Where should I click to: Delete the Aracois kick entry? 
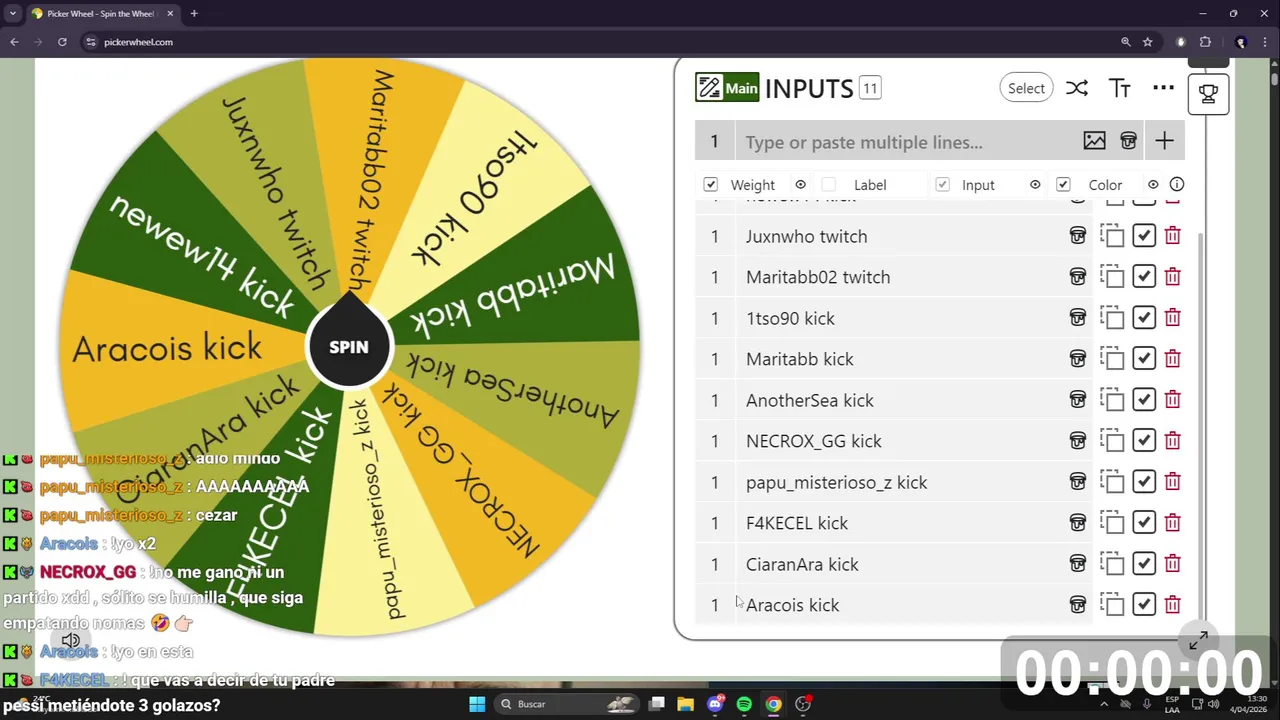click(1172, 605)
